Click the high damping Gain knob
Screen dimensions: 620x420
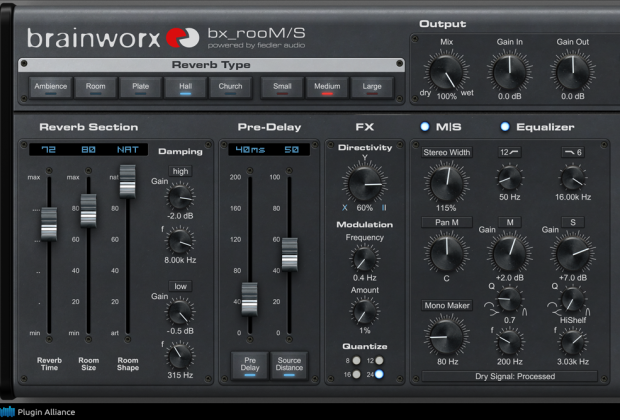point(180,197)
